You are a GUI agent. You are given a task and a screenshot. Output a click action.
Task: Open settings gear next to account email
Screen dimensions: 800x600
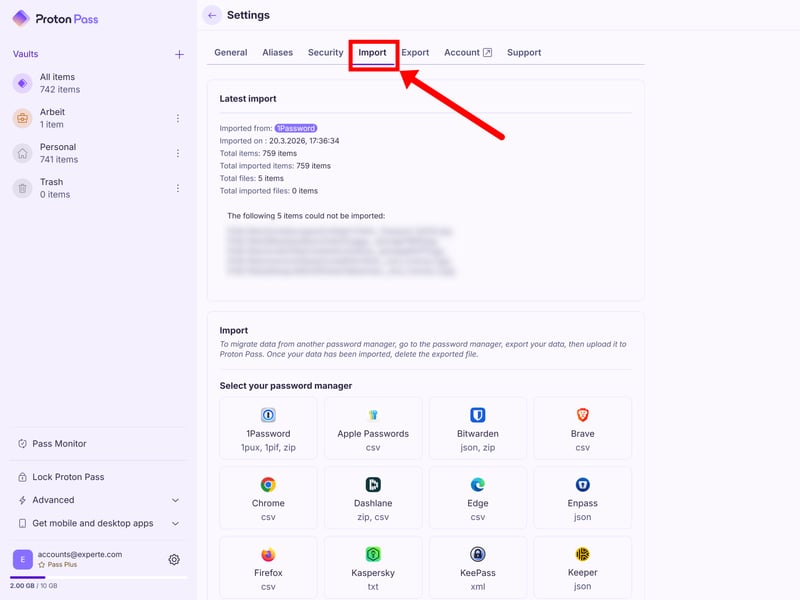pos(174,560)
